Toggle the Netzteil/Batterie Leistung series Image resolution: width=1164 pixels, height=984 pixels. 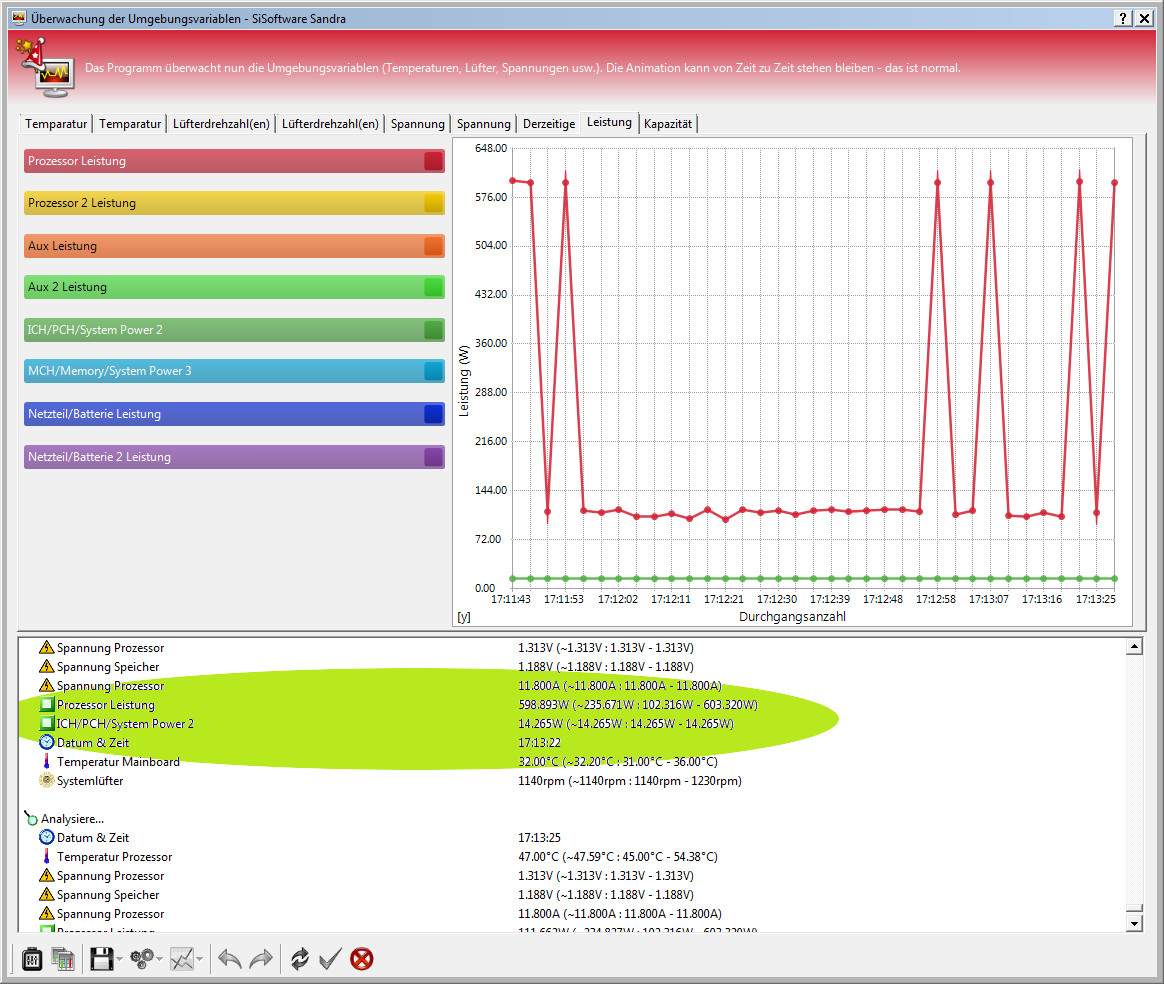click(234, 414)
